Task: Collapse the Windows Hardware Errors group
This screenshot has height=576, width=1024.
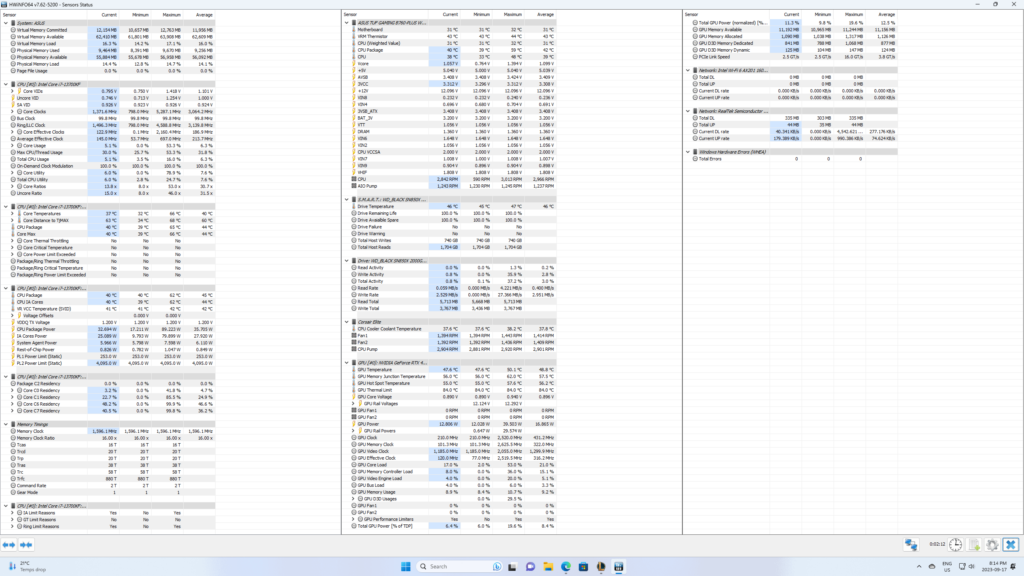Action: pyautogui.click(x=688, y=152)
